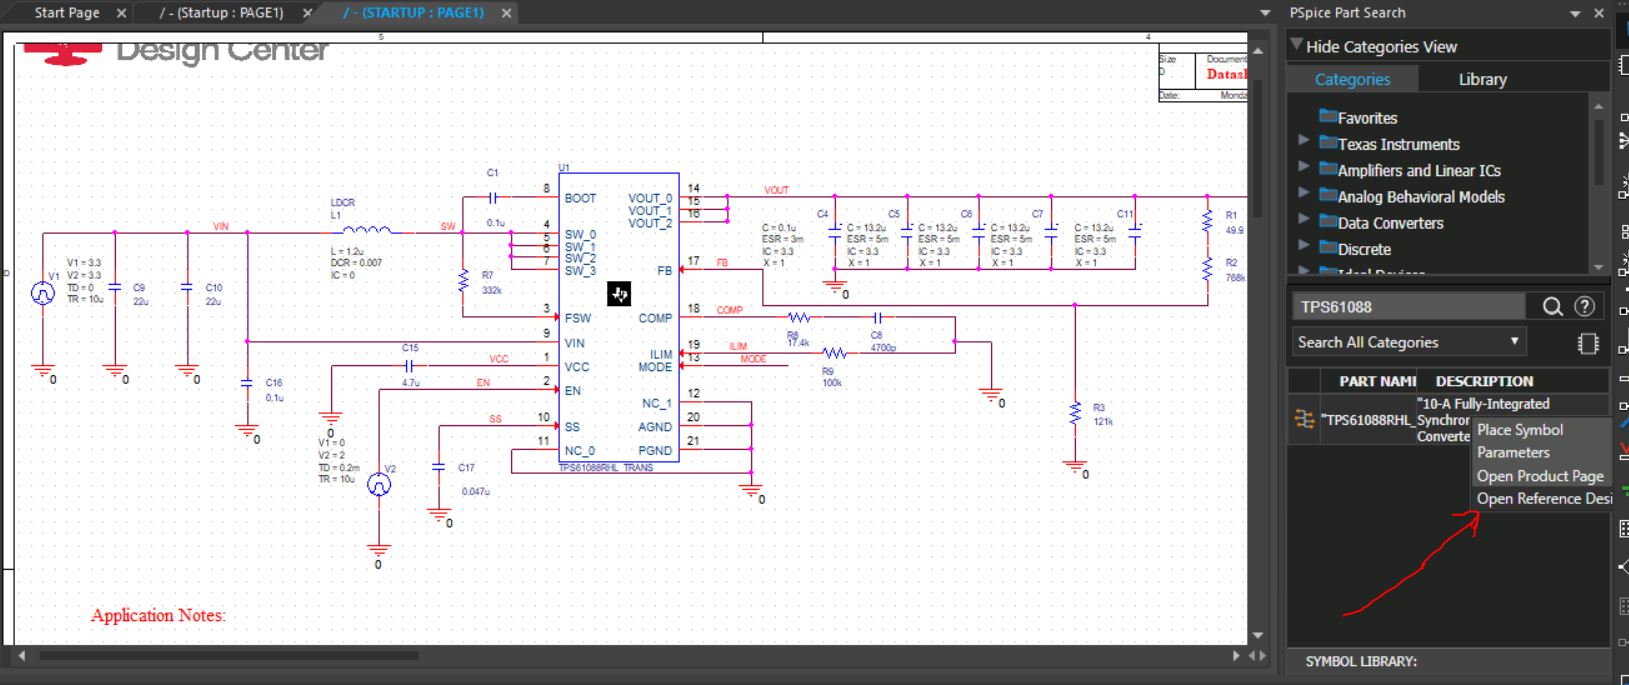The height and width of the screenshot is (685, 1629).
Task: Select the U1 TPS61088RHL_TRANS chip body
Action: click(x=619, y=317)
